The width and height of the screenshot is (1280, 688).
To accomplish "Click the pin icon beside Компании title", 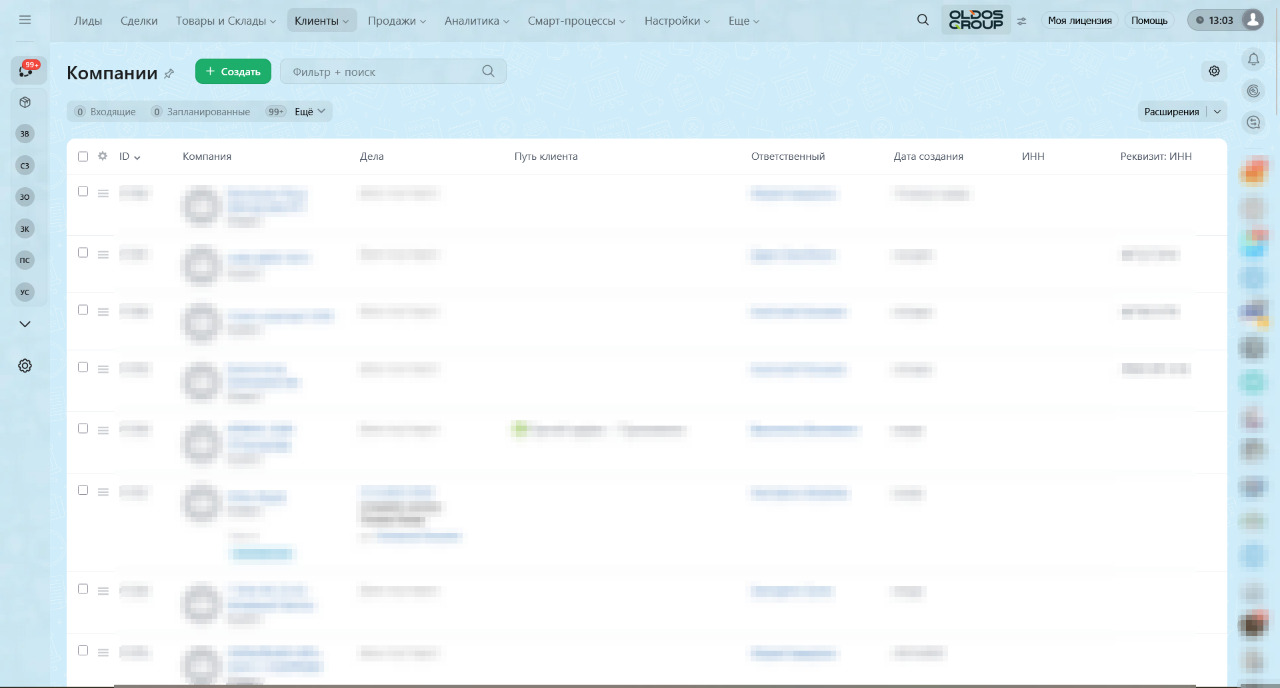I will point(169,73).
